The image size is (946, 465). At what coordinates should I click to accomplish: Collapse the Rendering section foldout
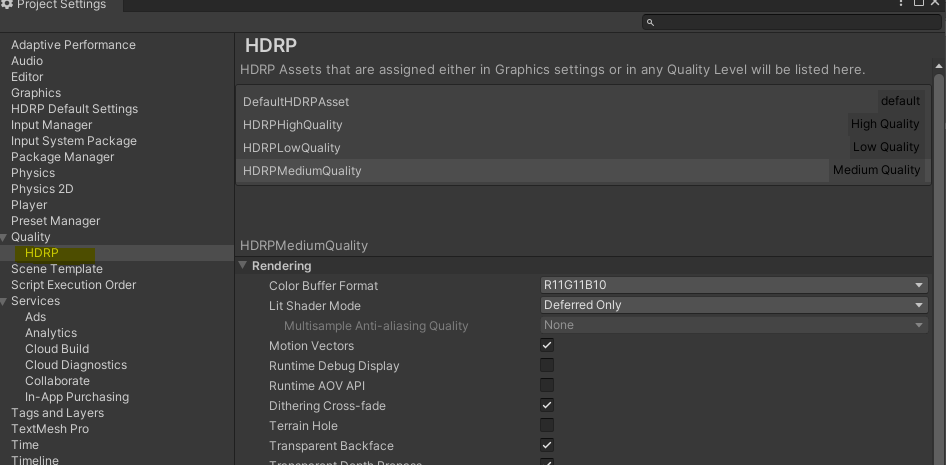[243, 265]
